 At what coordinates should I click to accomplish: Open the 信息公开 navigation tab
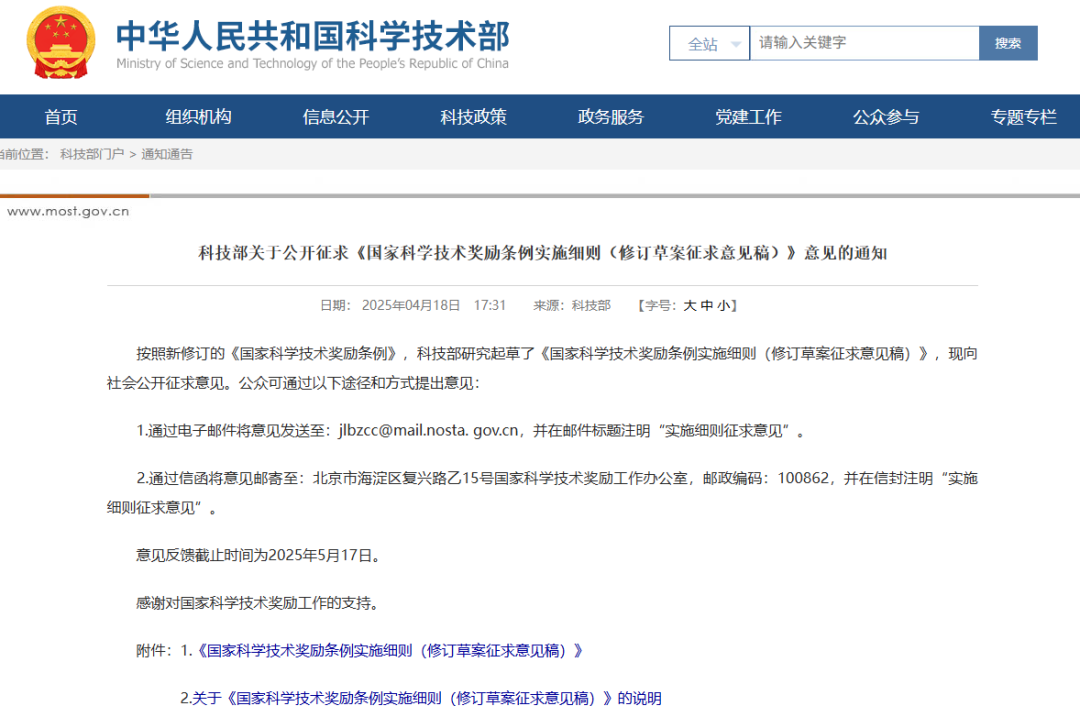pyautogui.click(x=335, y=116)
